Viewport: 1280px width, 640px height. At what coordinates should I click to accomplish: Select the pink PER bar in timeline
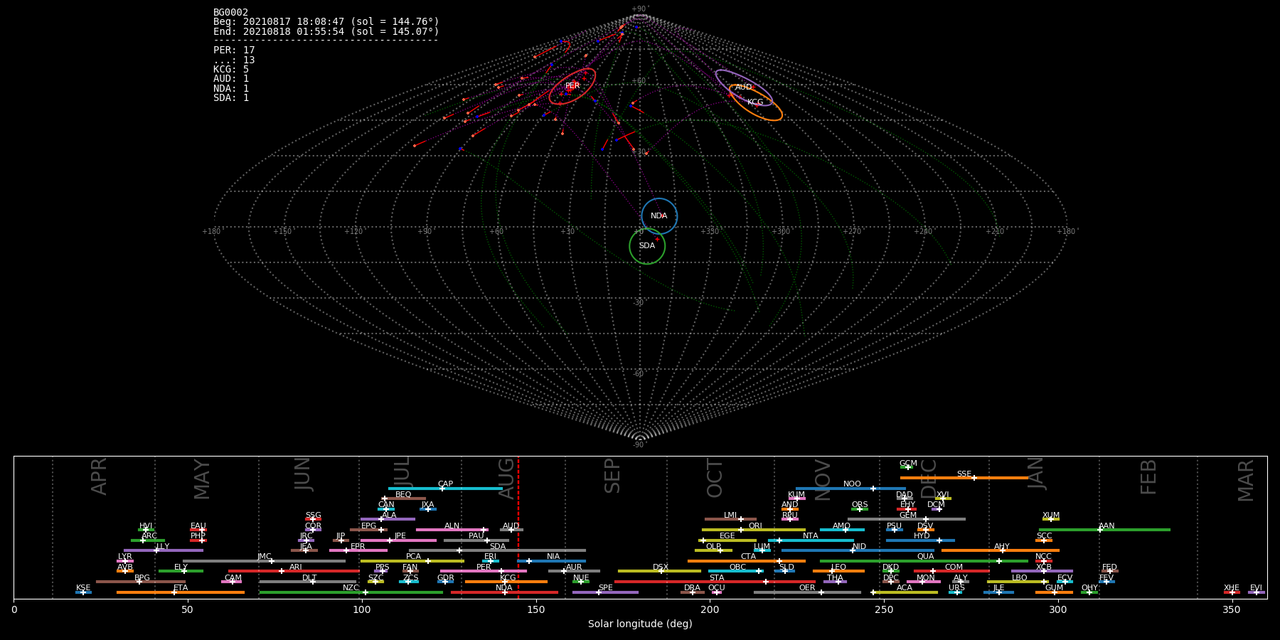[484, 571]
